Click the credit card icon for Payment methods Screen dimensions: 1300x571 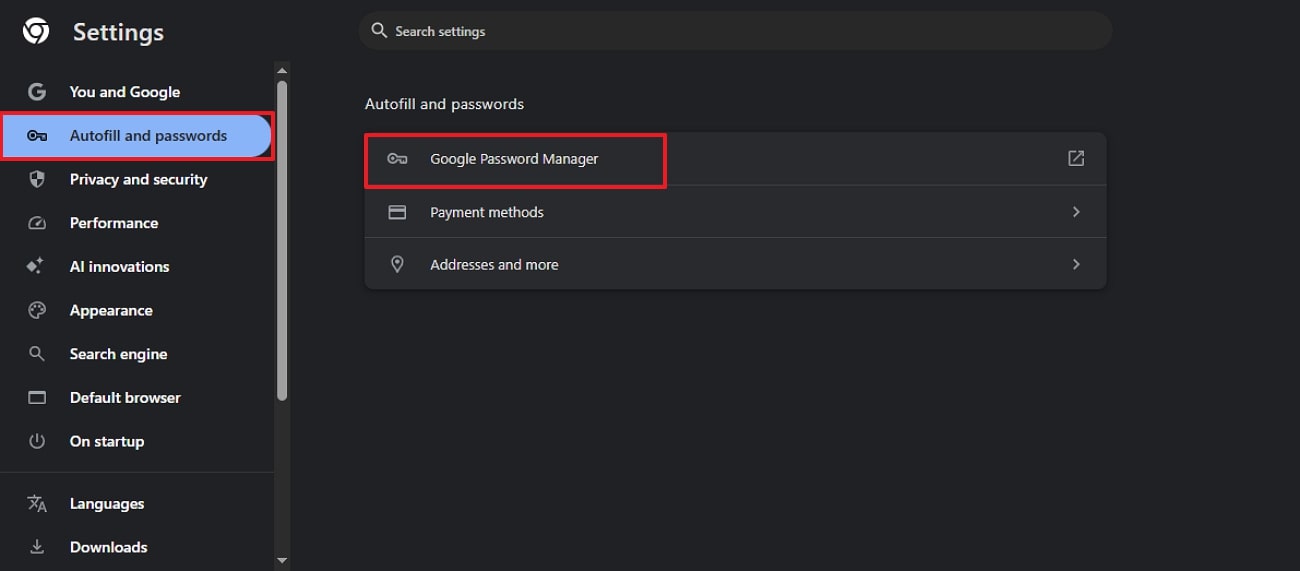pos(397,212)
